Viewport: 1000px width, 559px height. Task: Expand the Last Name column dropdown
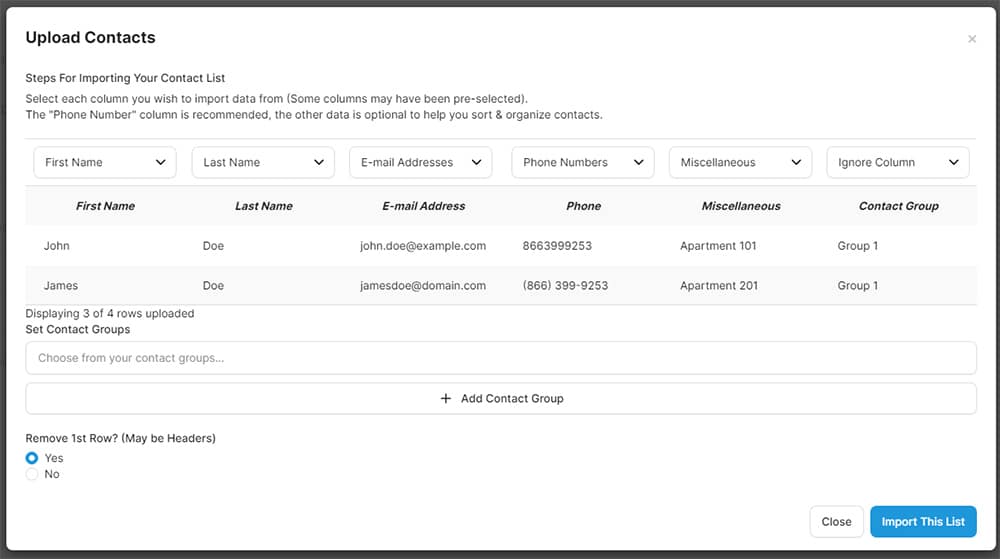(263, 162)
